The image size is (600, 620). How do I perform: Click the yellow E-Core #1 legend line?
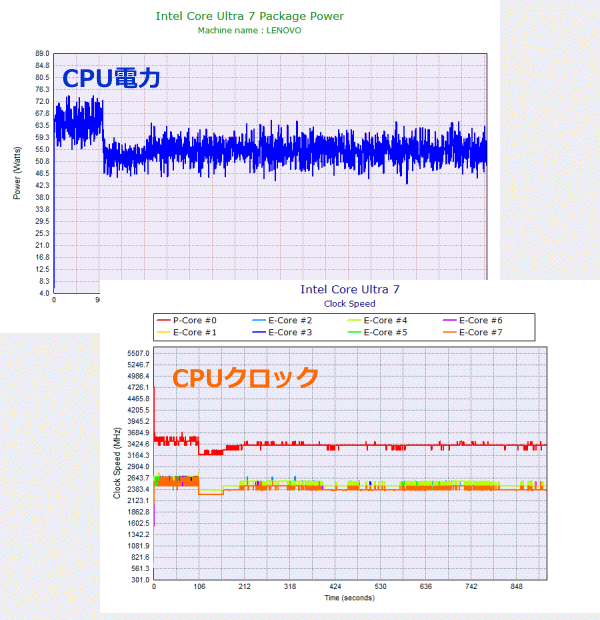click(164, 332)
